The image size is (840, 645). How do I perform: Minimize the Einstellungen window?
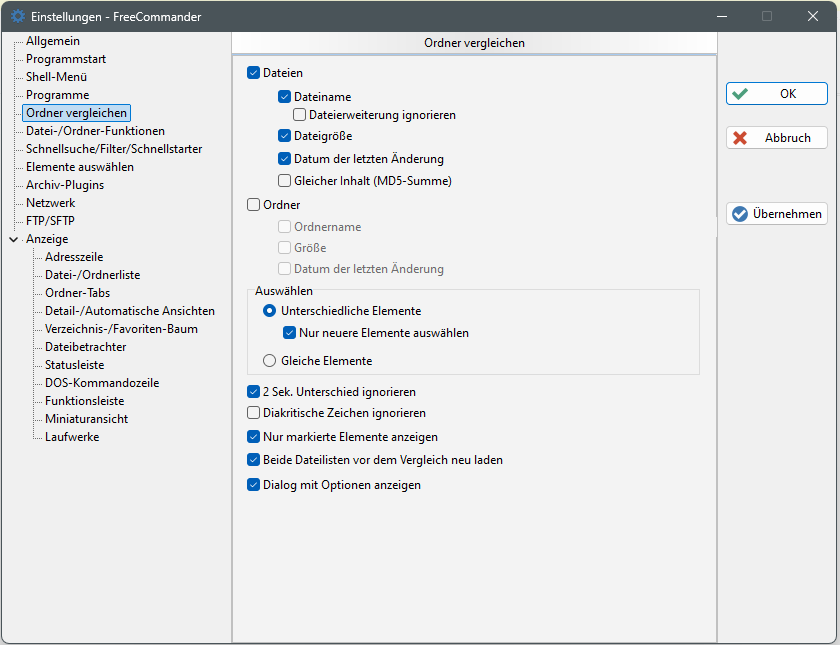722,16
